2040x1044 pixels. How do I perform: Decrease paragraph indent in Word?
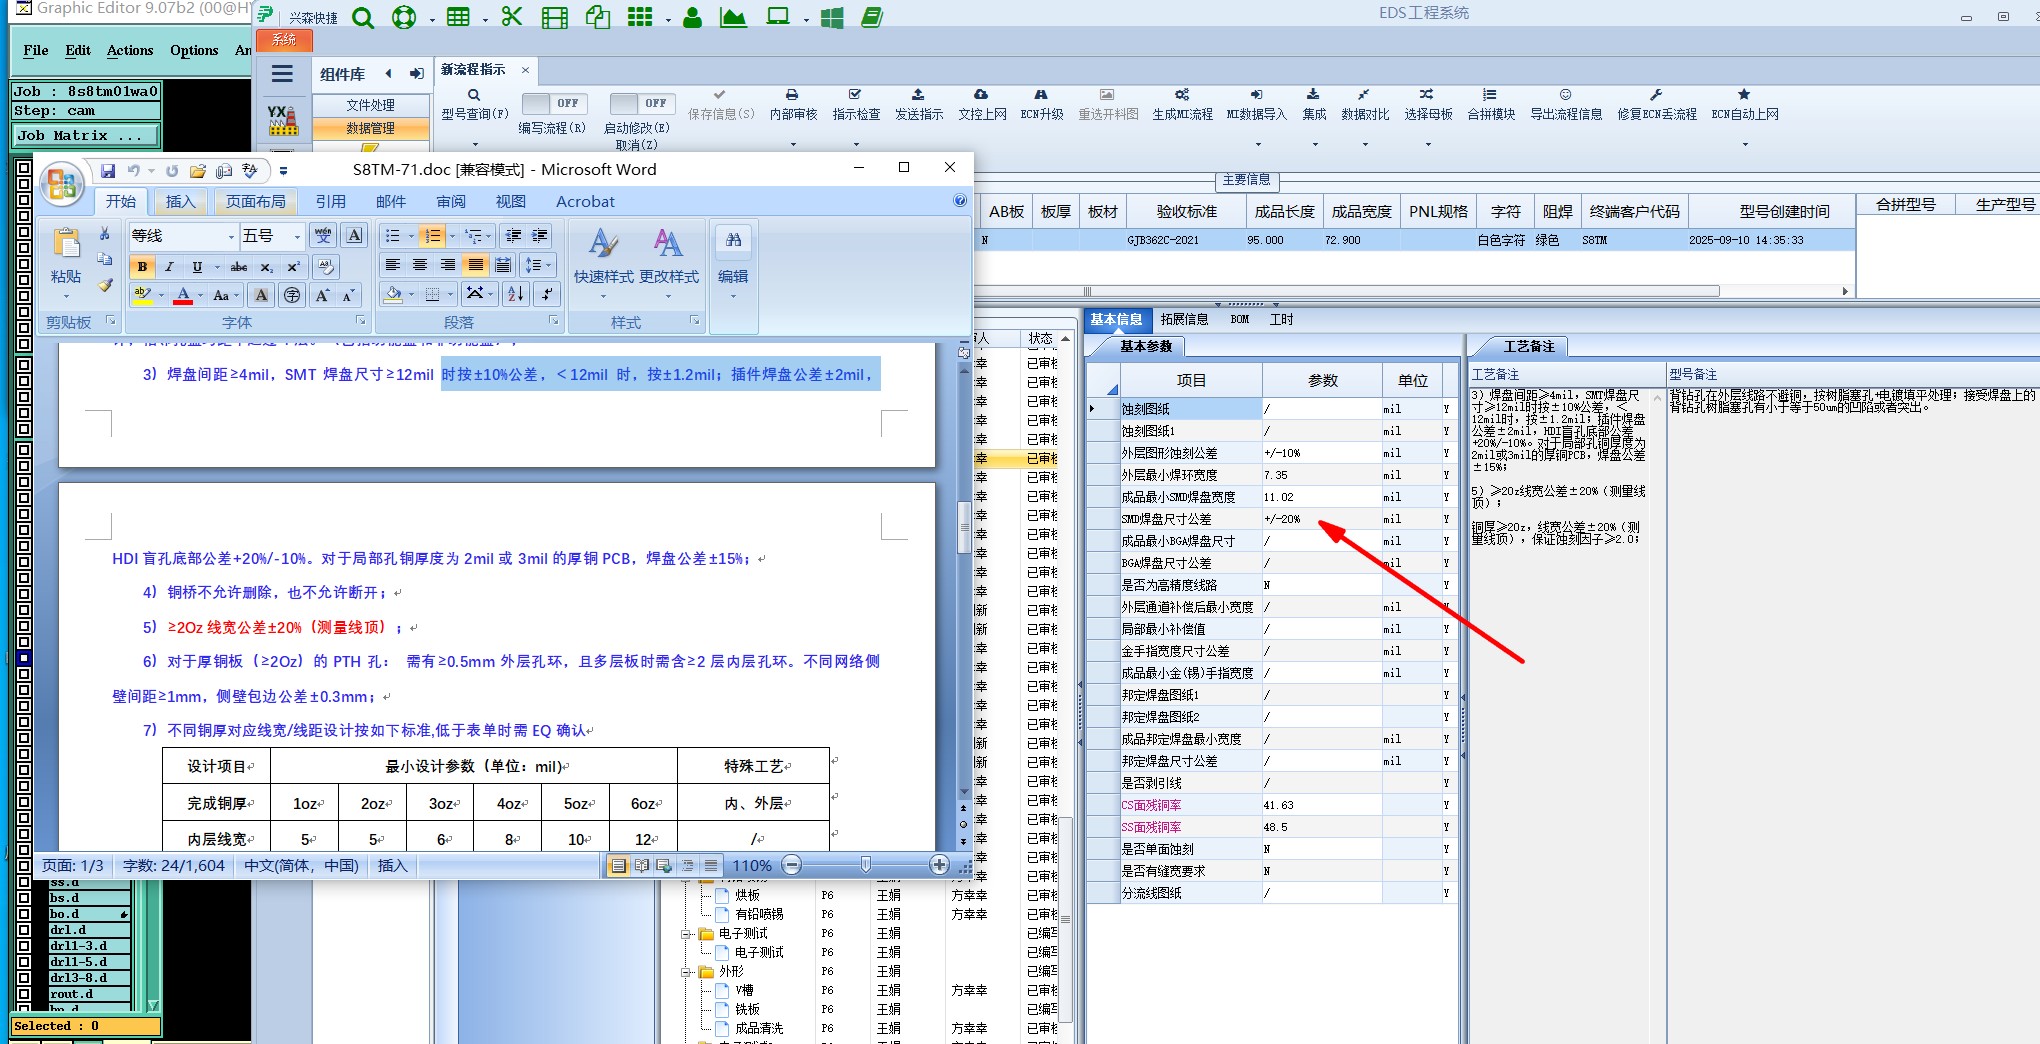[513, 236]
